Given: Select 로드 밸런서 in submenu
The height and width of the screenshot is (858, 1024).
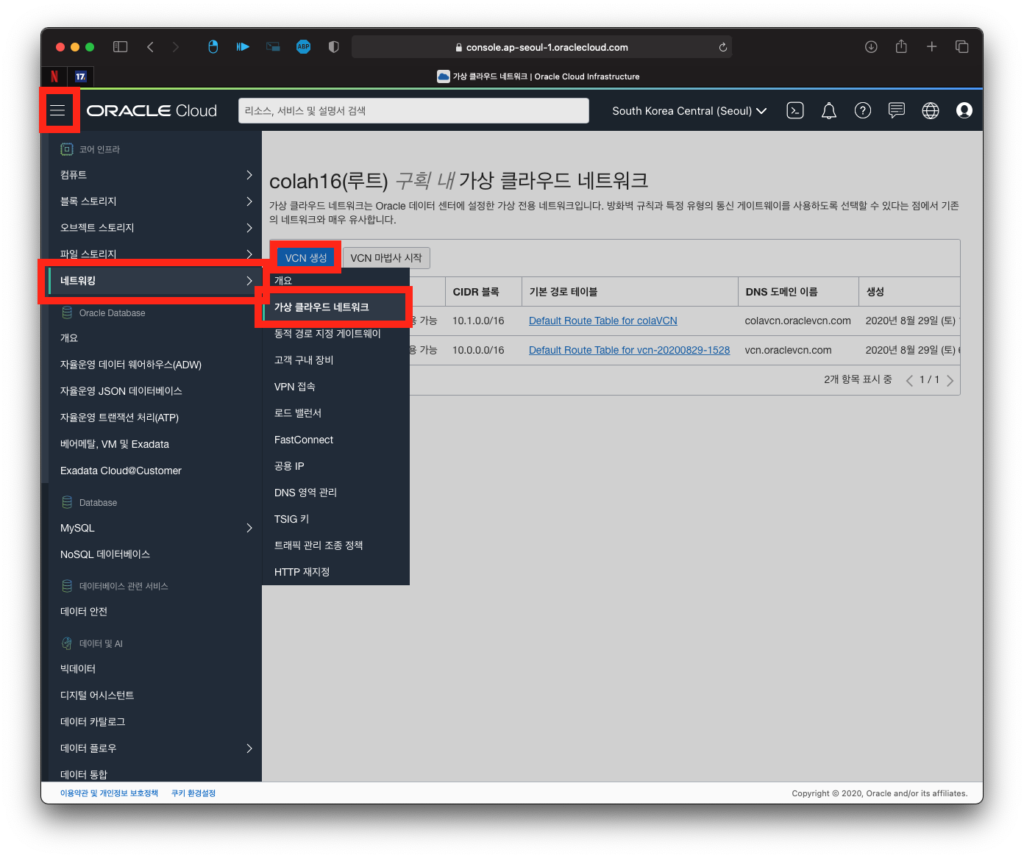Looking at the screenshot, I should (298, 413).
